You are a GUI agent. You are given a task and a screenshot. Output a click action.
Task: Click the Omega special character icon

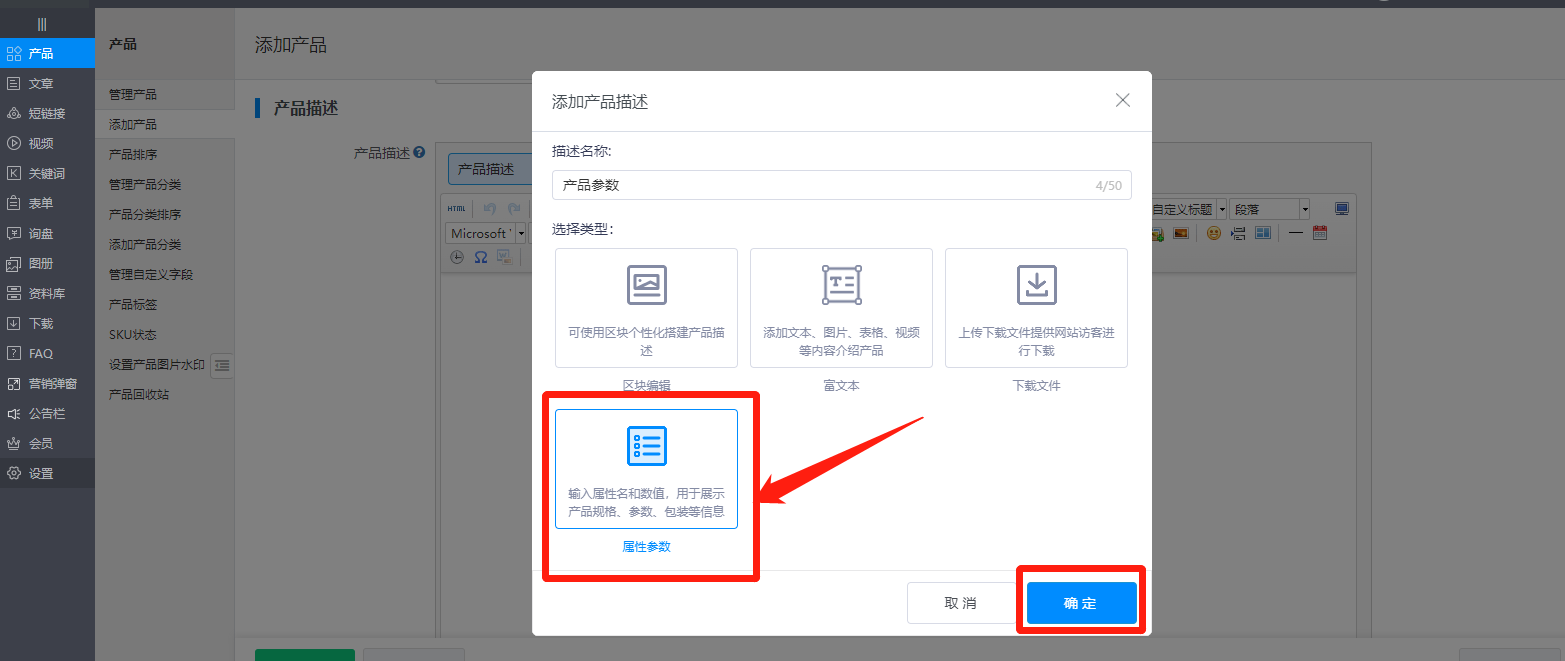[480, 257]
